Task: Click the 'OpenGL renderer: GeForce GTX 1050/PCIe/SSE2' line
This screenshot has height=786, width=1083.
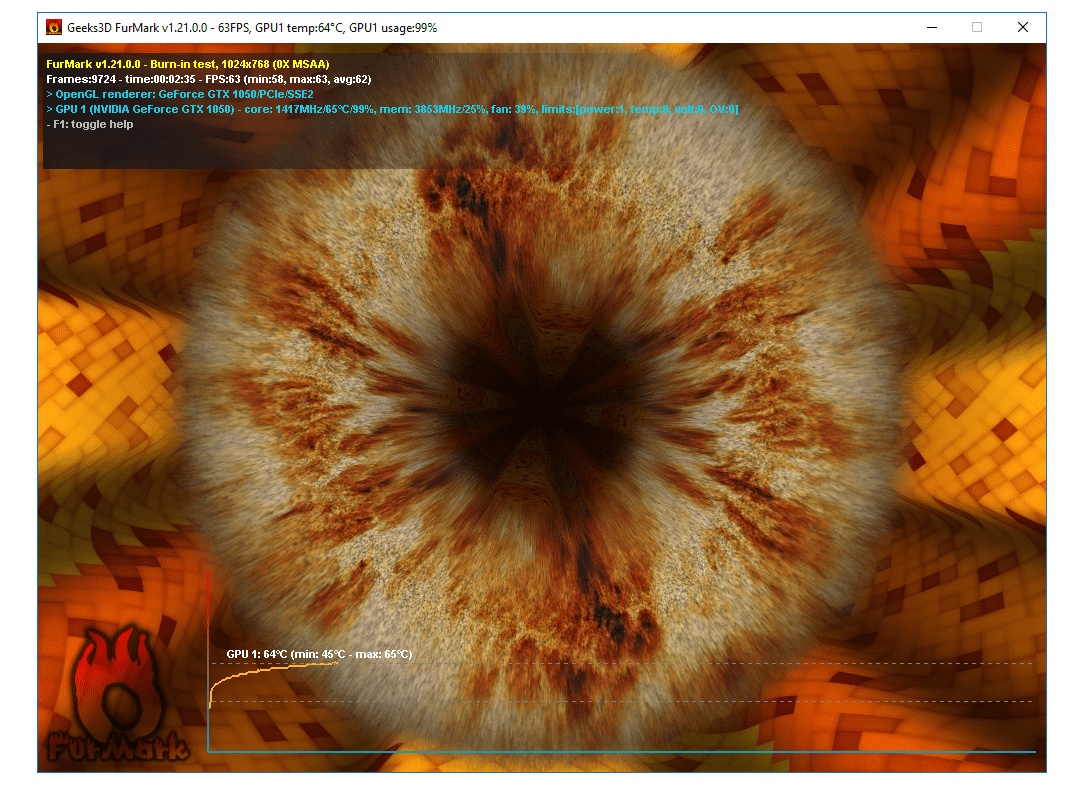Action: [180, 95]
